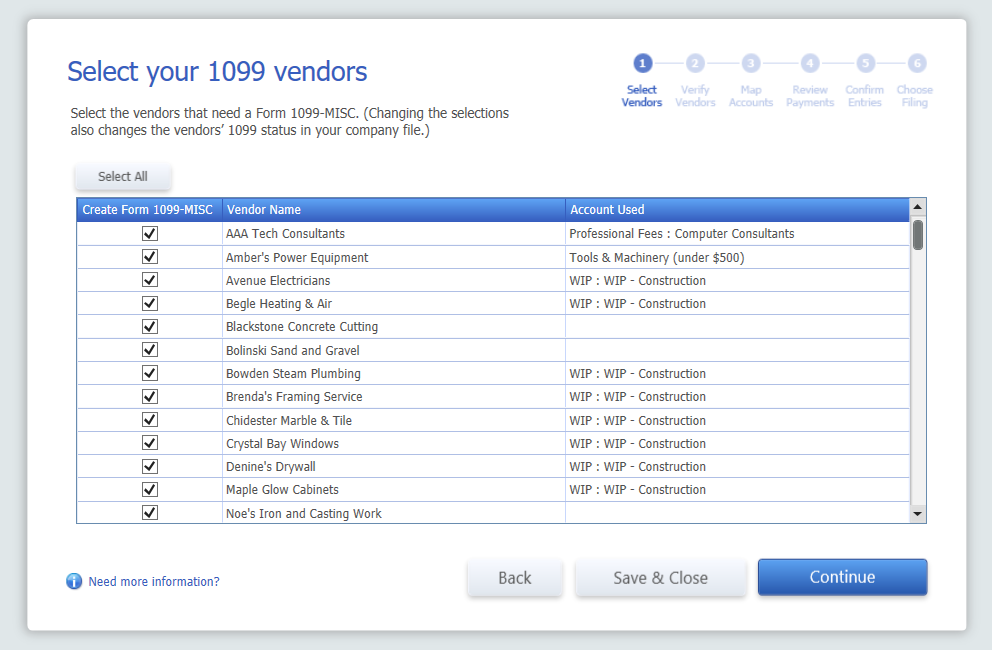
Task: Click step 1 Select Vendors circle
Action: tap(642, 63)
